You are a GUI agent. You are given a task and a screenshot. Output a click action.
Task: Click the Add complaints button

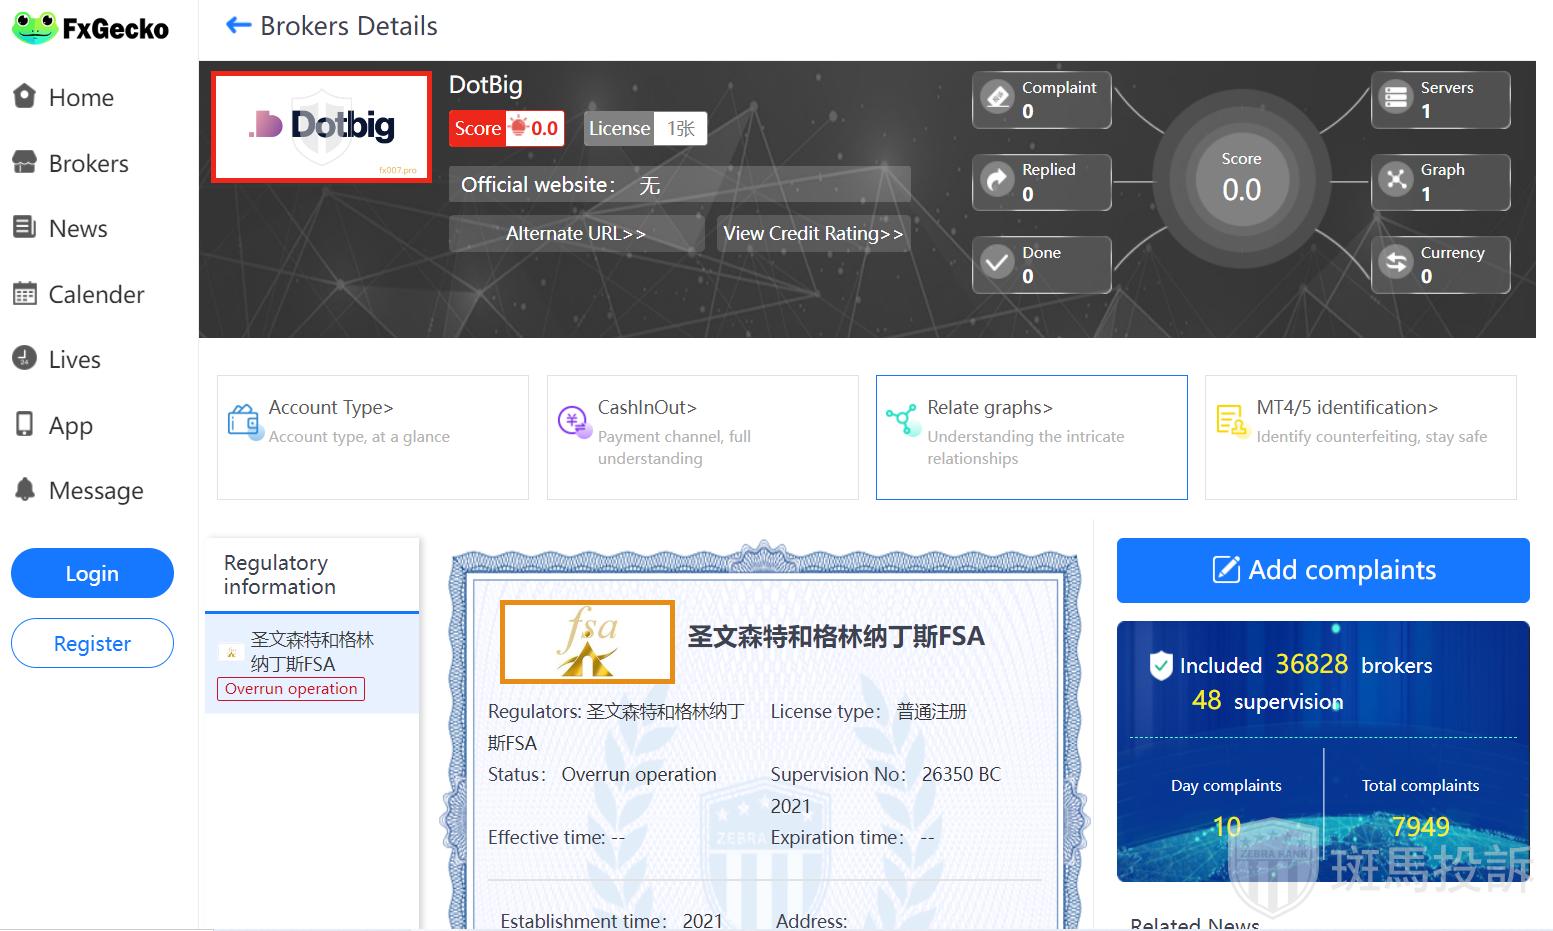pos(1322,570)
